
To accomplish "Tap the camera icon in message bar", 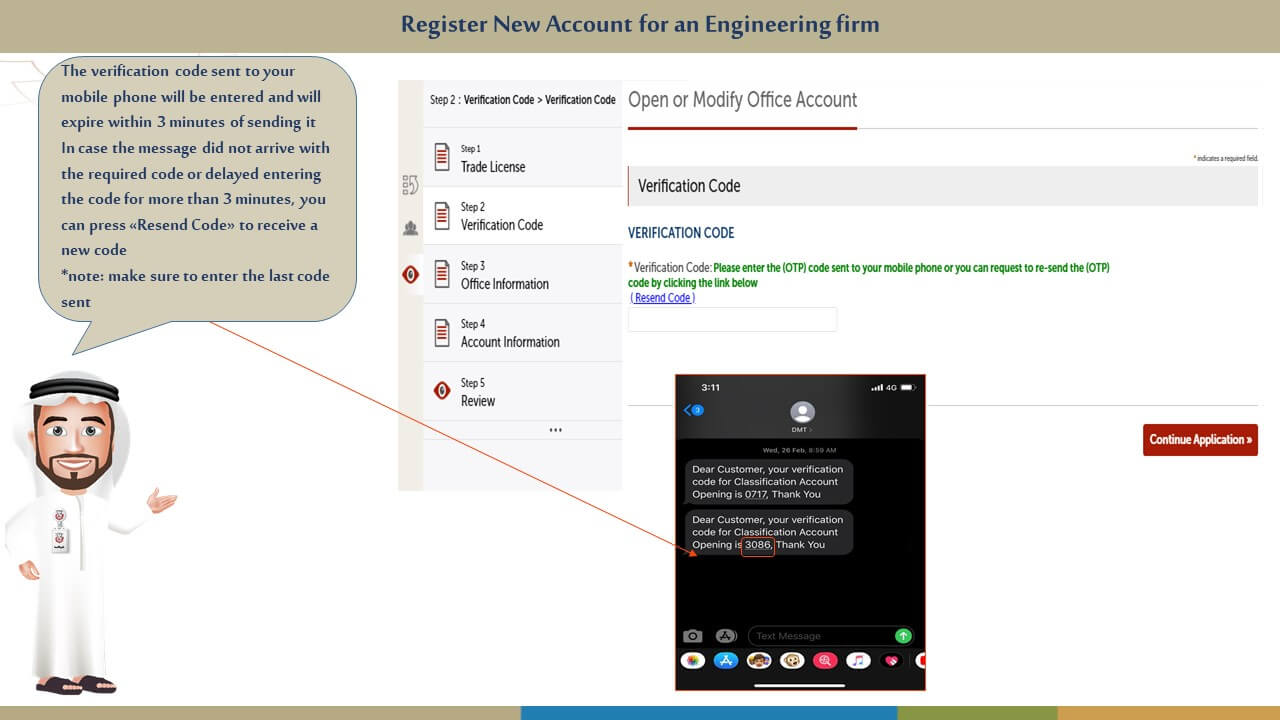I will coord(692,636).
